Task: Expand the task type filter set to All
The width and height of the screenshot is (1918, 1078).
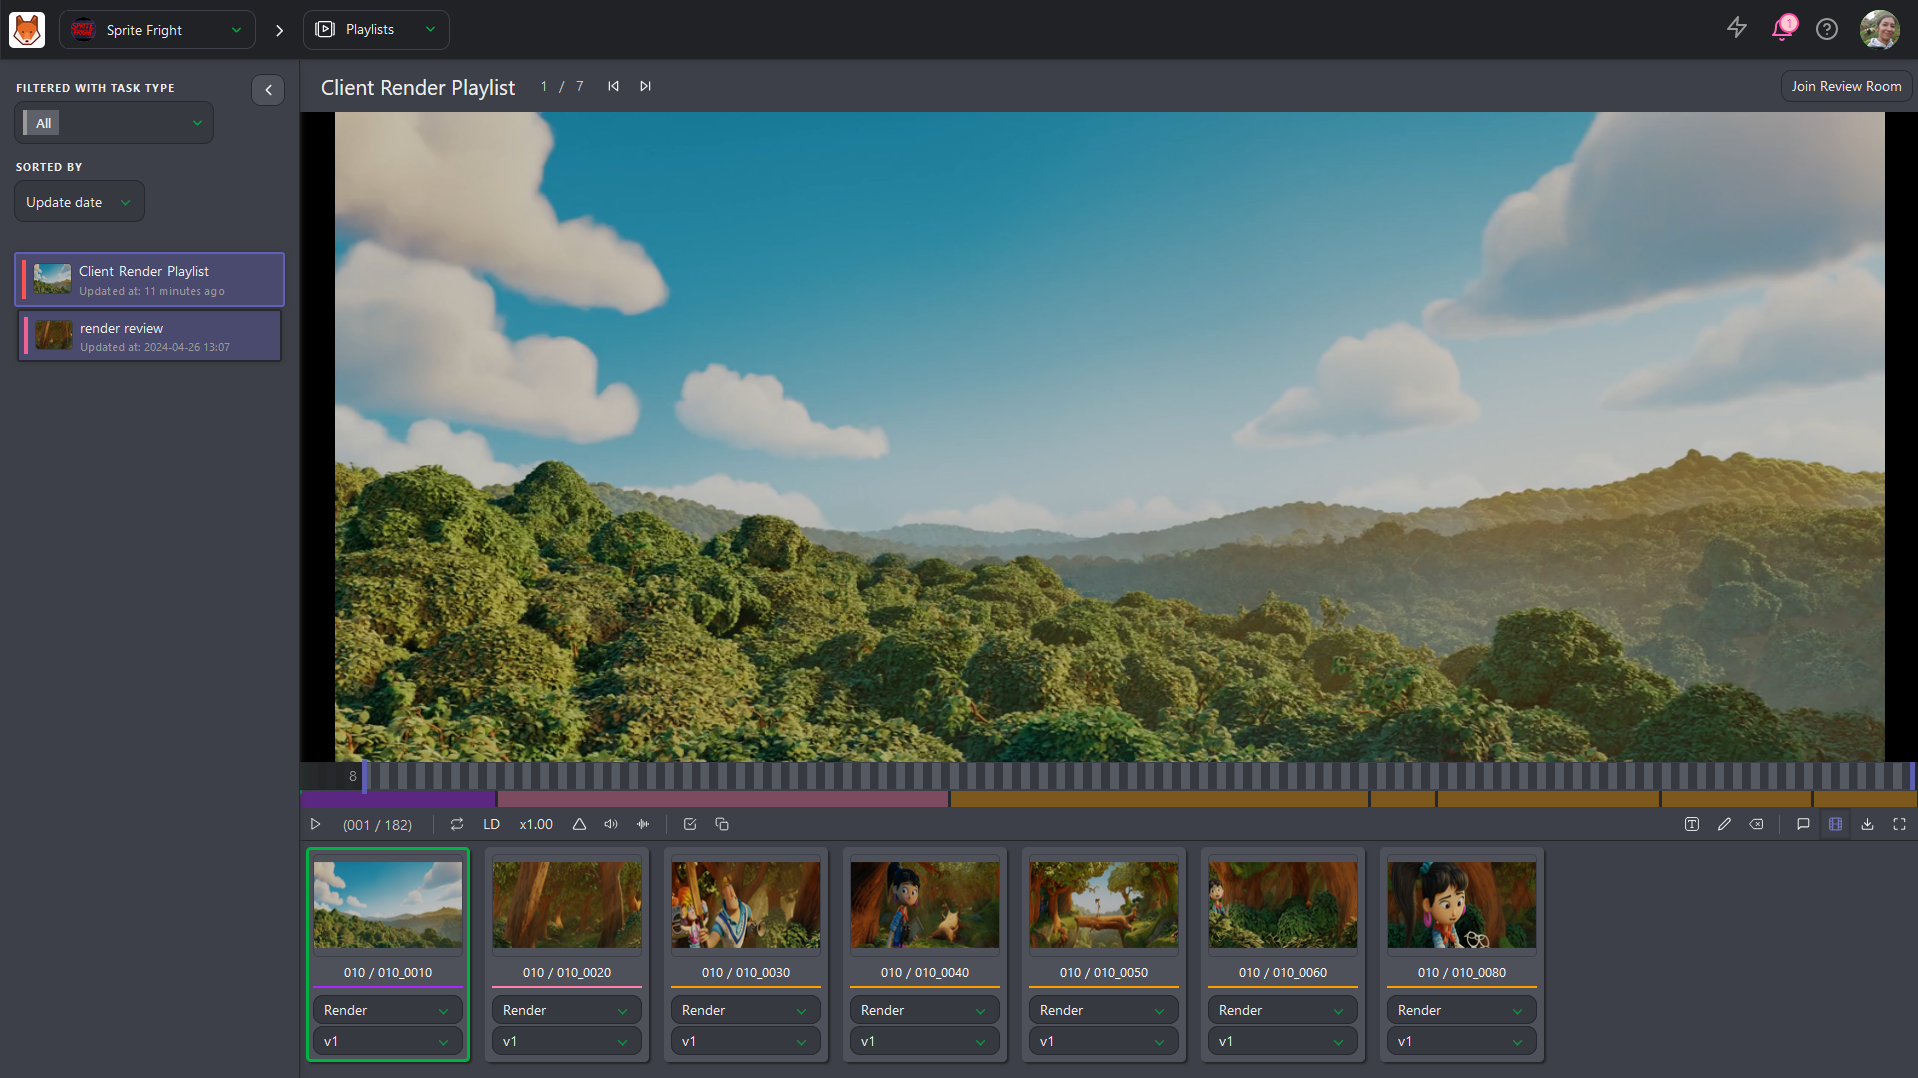Action: point(114,123)
